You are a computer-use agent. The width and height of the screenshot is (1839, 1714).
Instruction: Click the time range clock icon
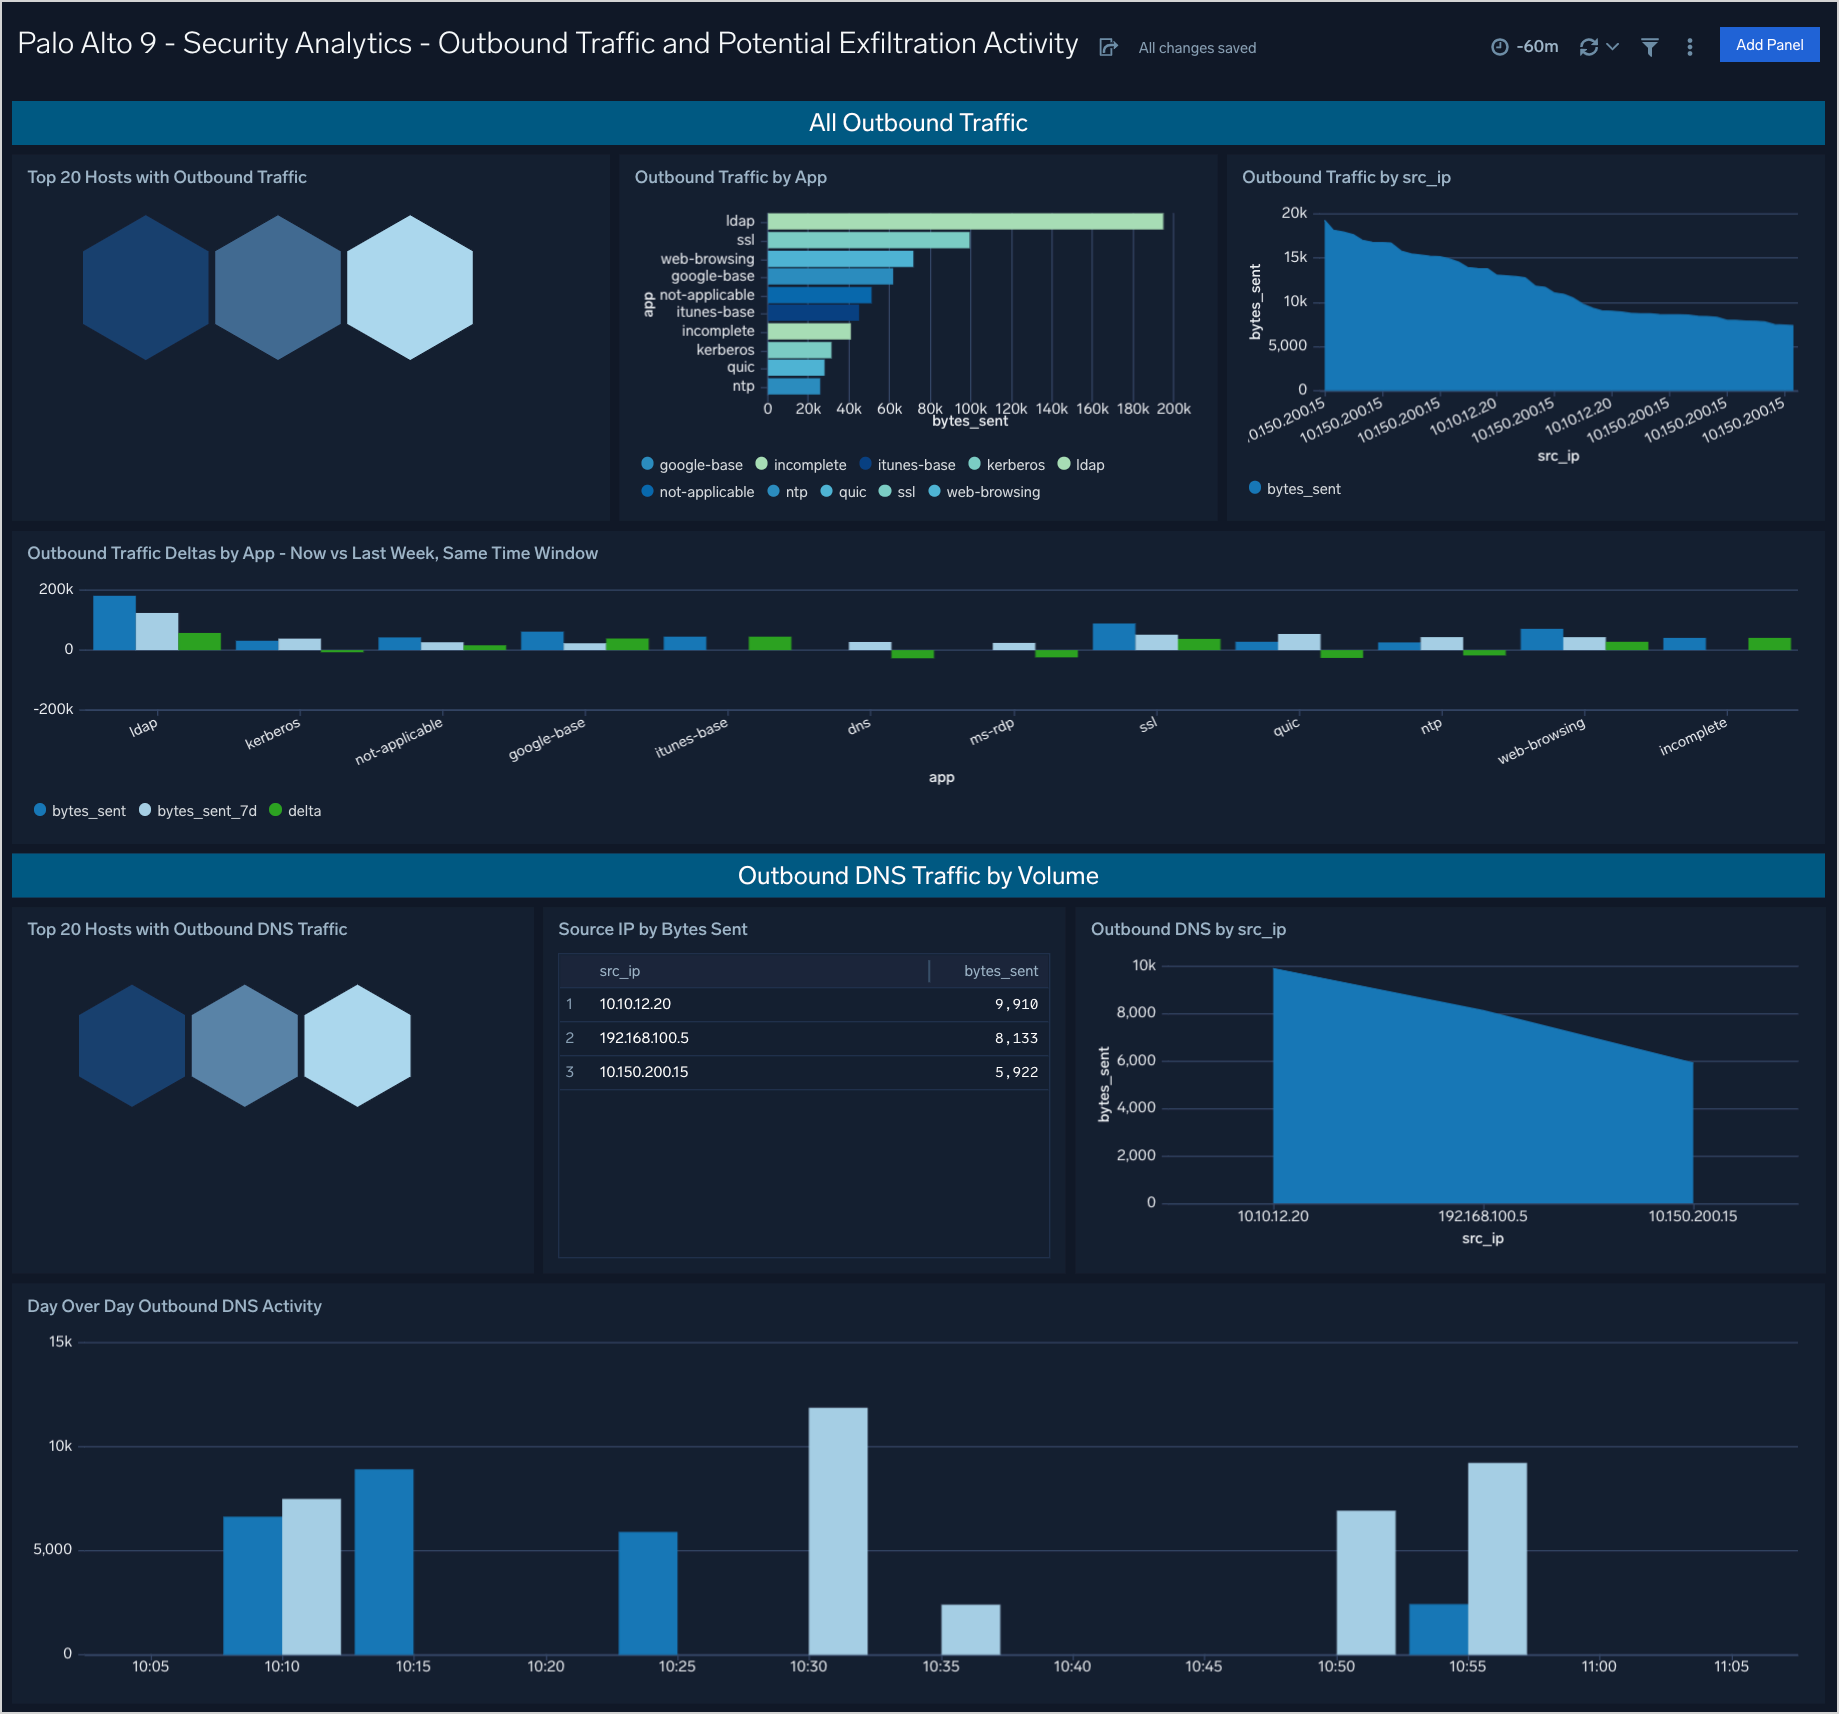point(1498,46)
